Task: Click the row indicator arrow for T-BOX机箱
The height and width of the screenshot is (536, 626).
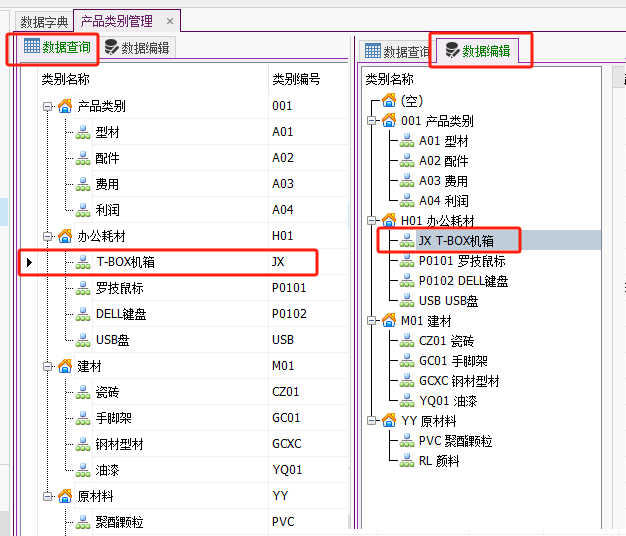Action: [29, 262]
